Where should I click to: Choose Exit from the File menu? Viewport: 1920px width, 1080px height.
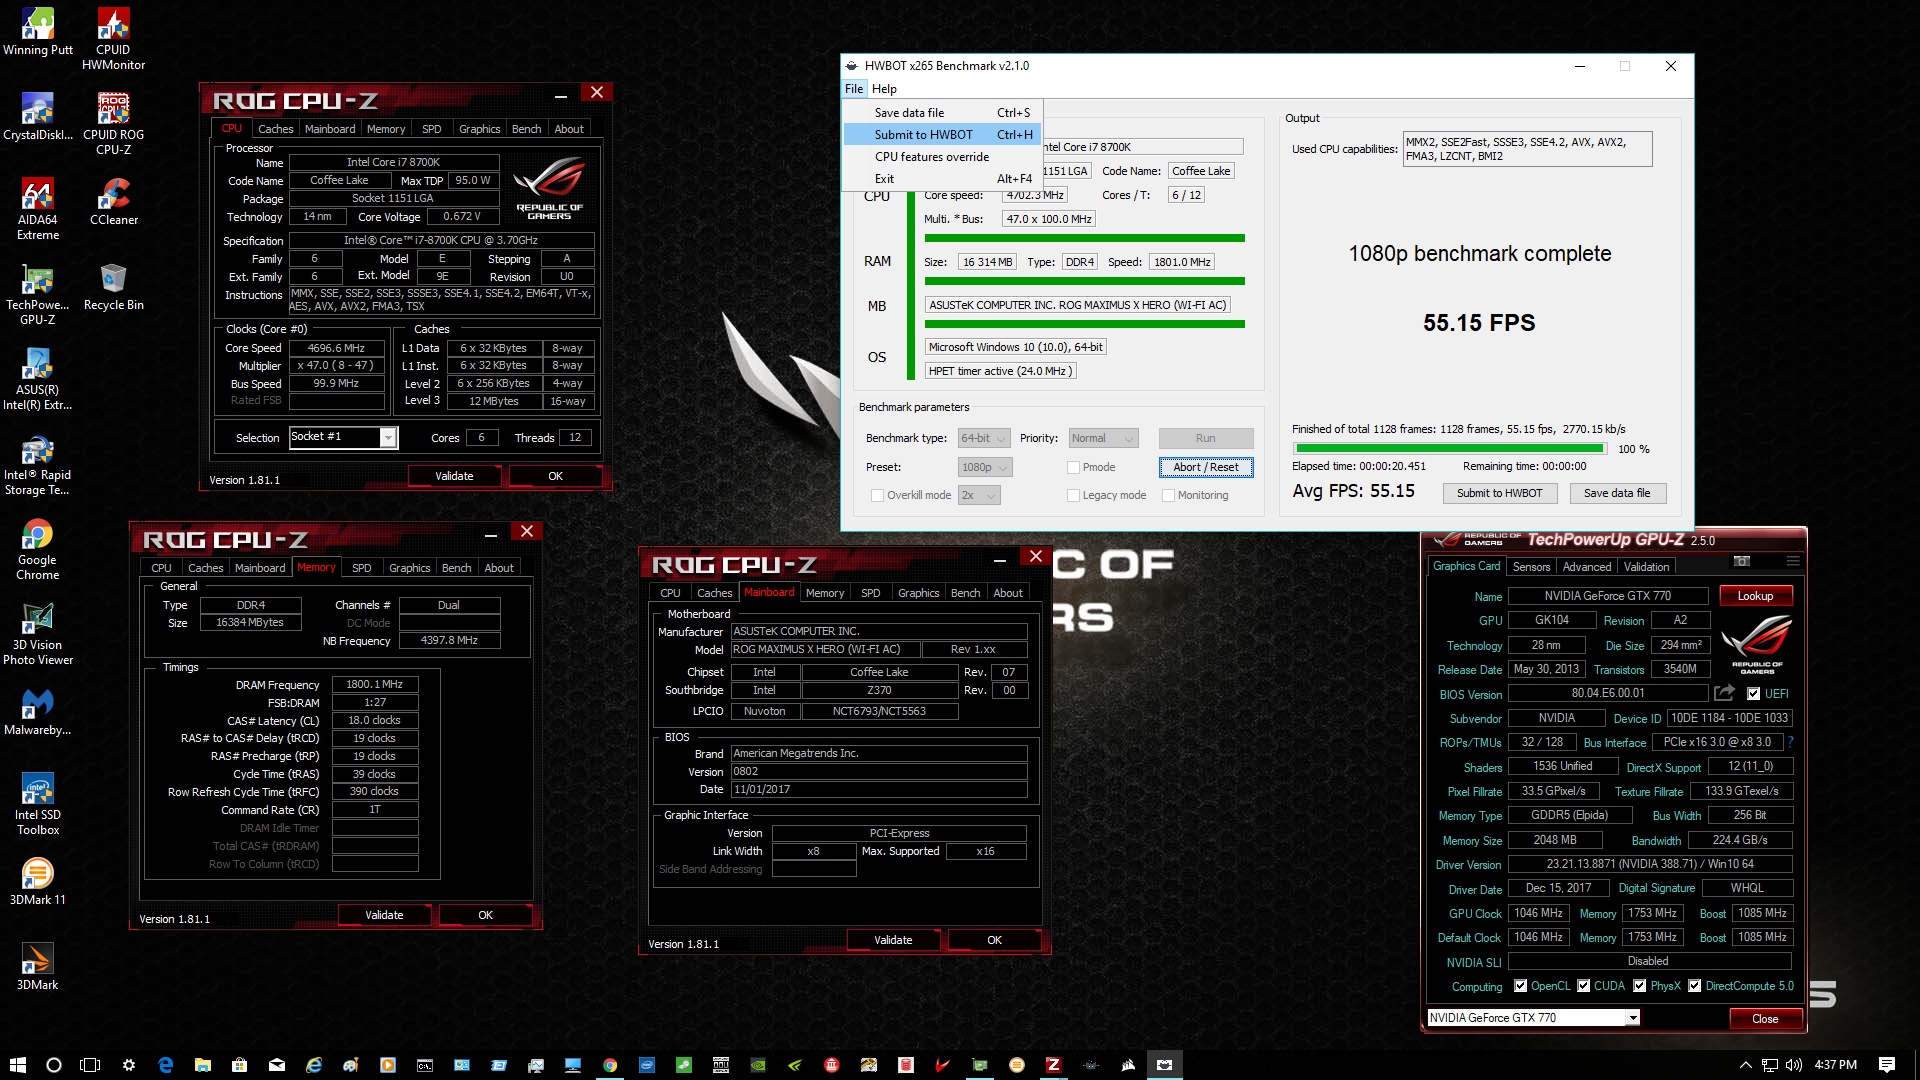click(943, 179)
